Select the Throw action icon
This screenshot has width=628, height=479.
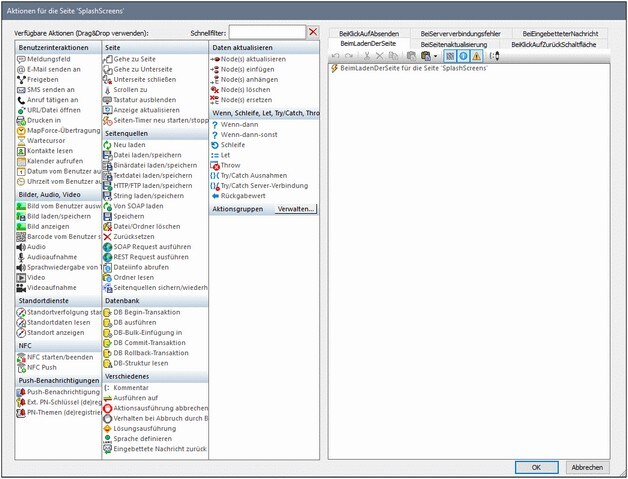point(215,166)
